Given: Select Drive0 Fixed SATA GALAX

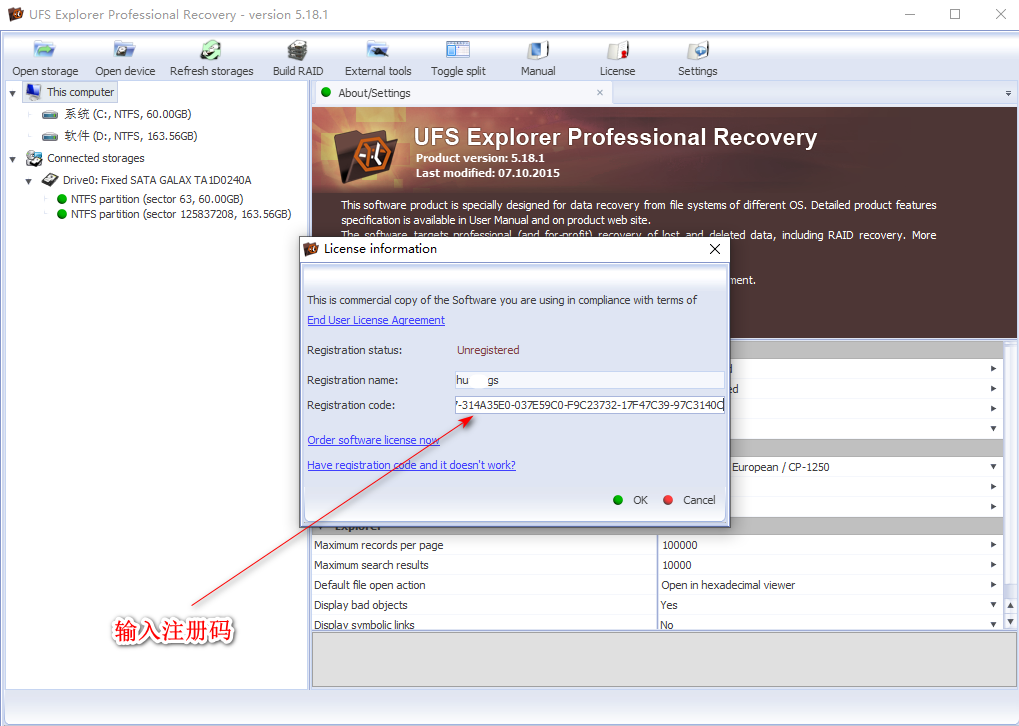Looking at the screenshot, I should point(146,180).
